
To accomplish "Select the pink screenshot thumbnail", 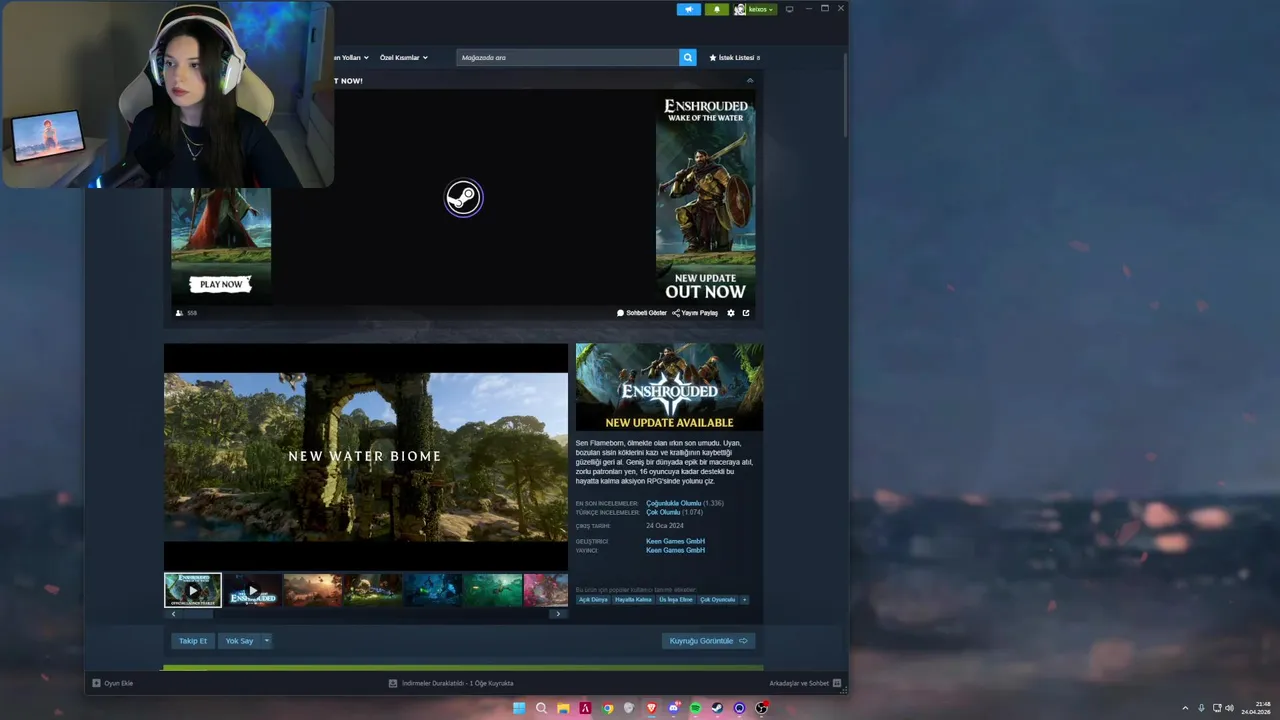I will click(x=546, y=590).
